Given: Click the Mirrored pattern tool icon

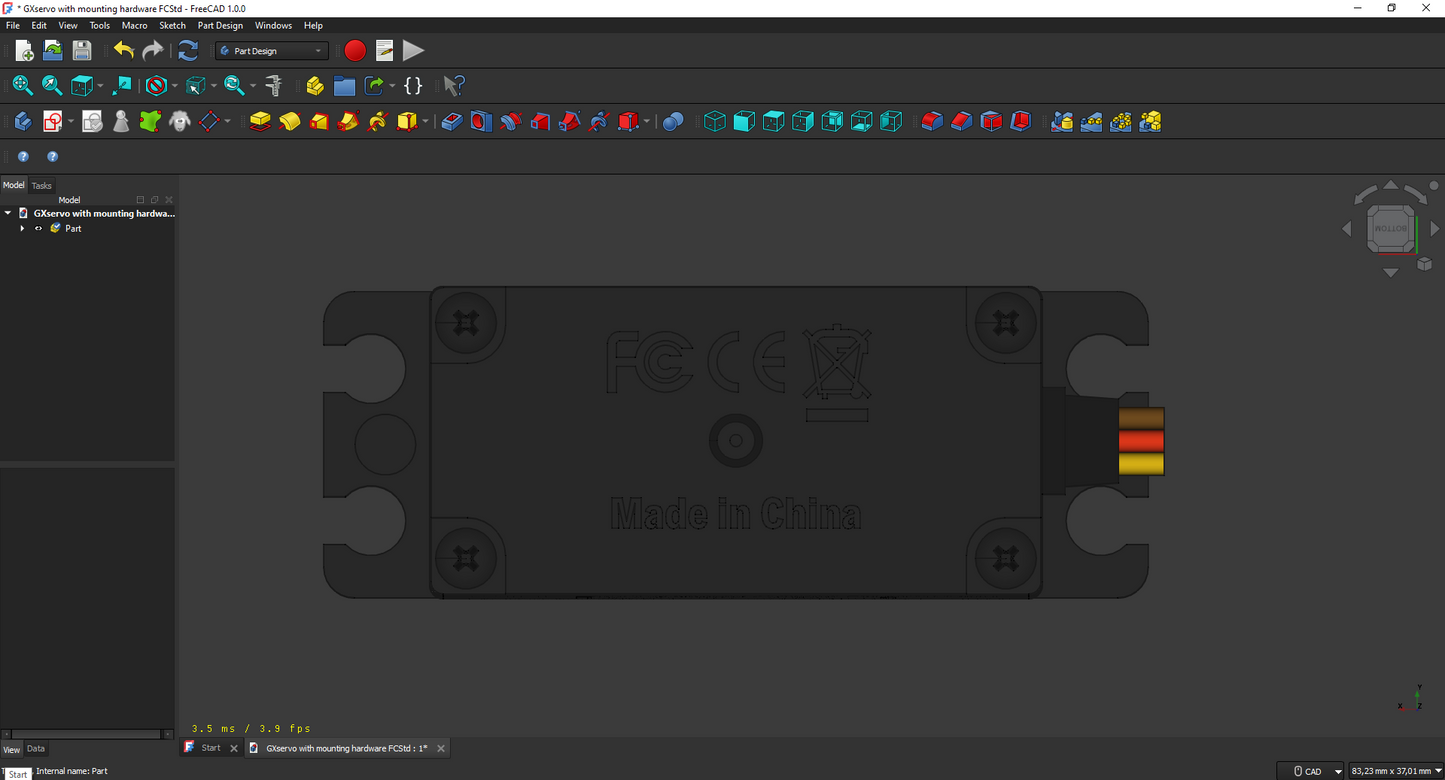Looking at the screenshot, I should point(1062,121).
